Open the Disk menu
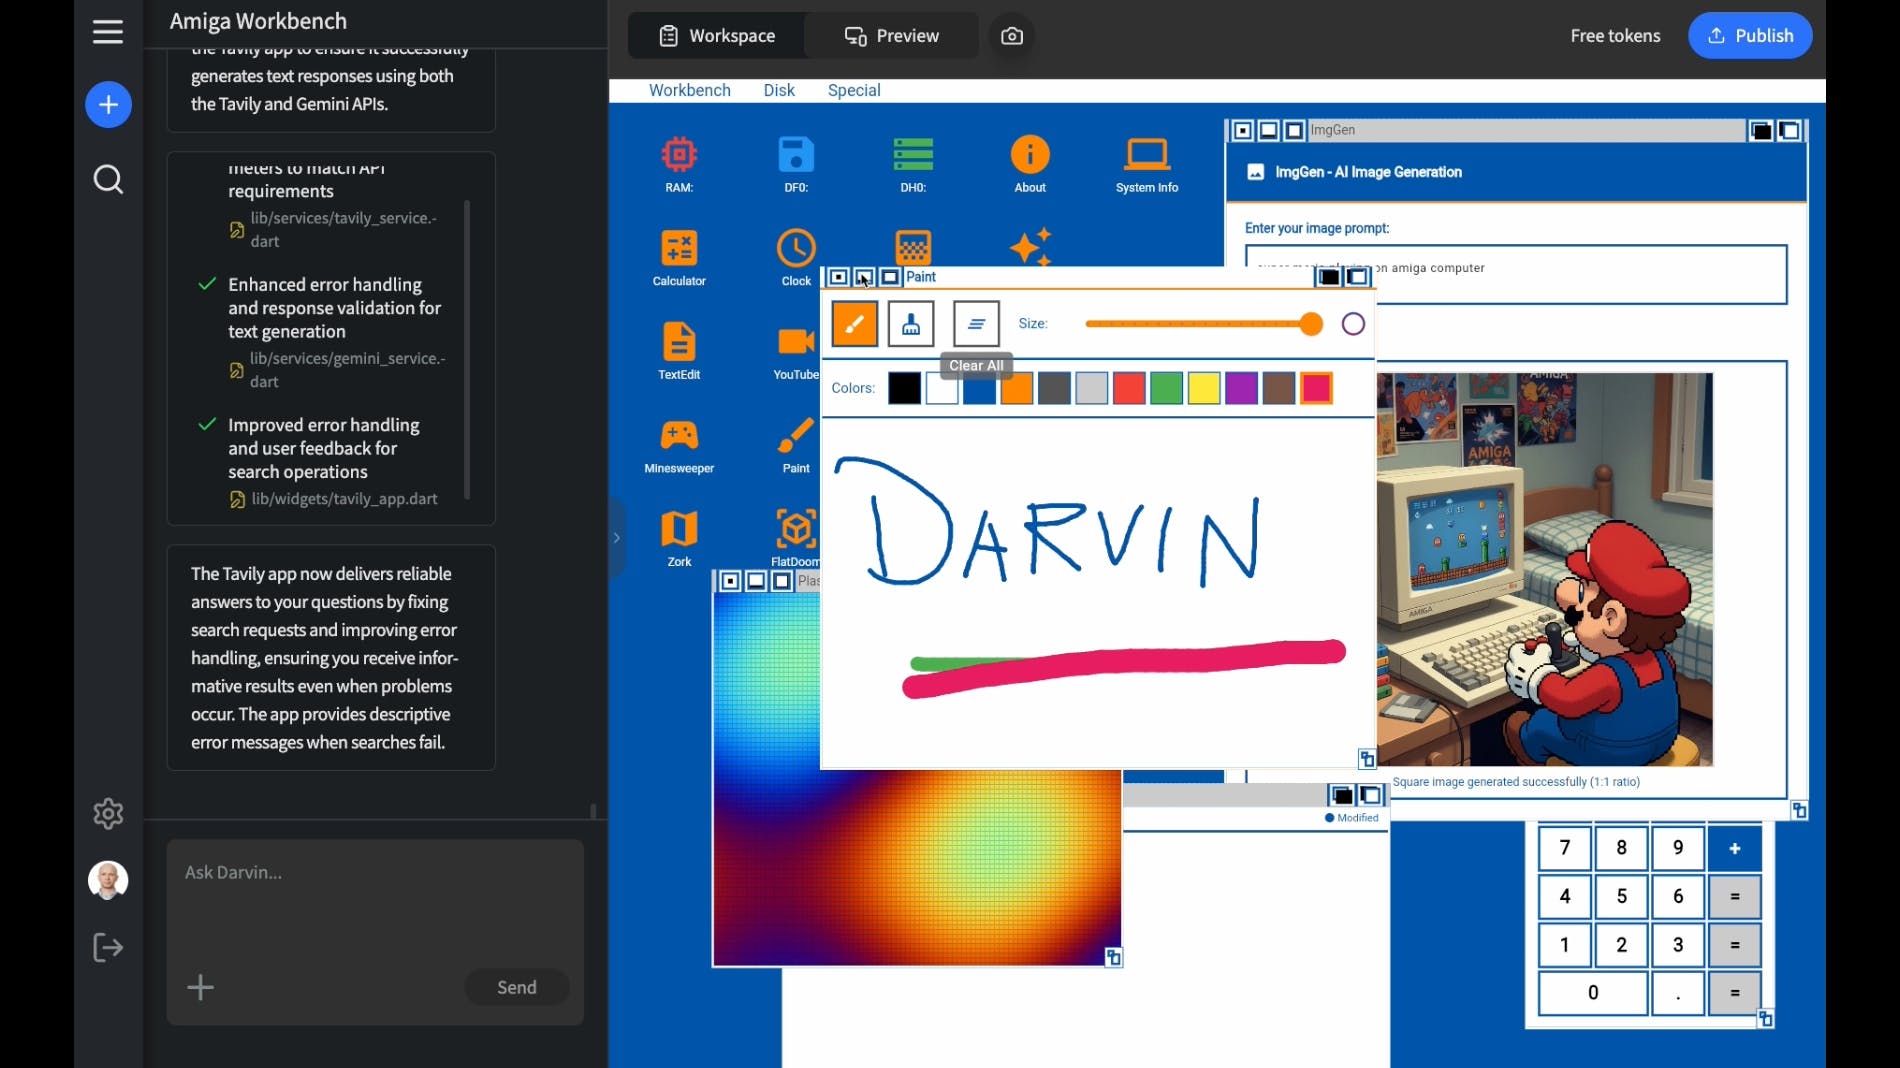This screenshot has height=1068, width=1900. click(x=779, y=90)
